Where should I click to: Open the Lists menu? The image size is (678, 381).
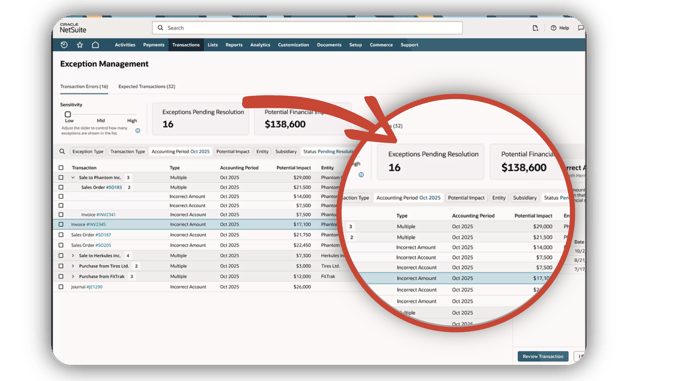[213, 45]
